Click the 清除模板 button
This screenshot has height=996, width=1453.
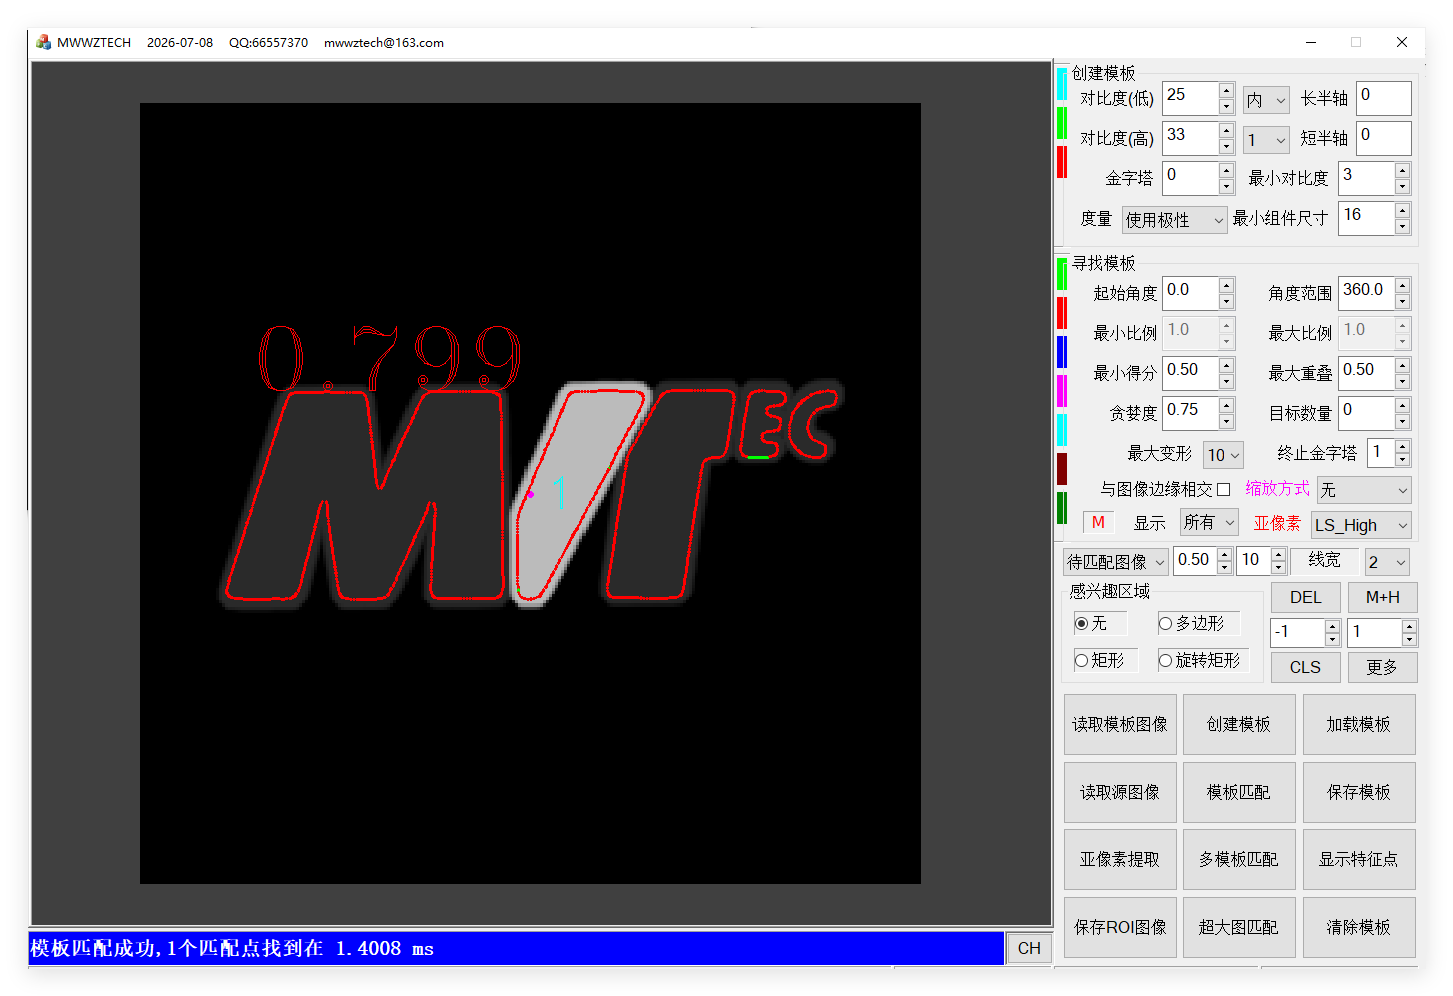pyautogui.click(x=1359, y=927)
